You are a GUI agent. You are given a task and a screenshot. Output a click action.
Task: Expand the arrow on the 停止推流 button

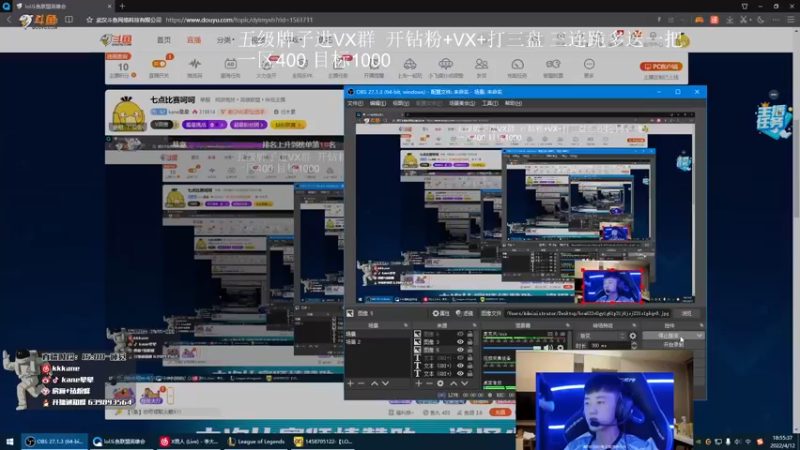[699, 335]
